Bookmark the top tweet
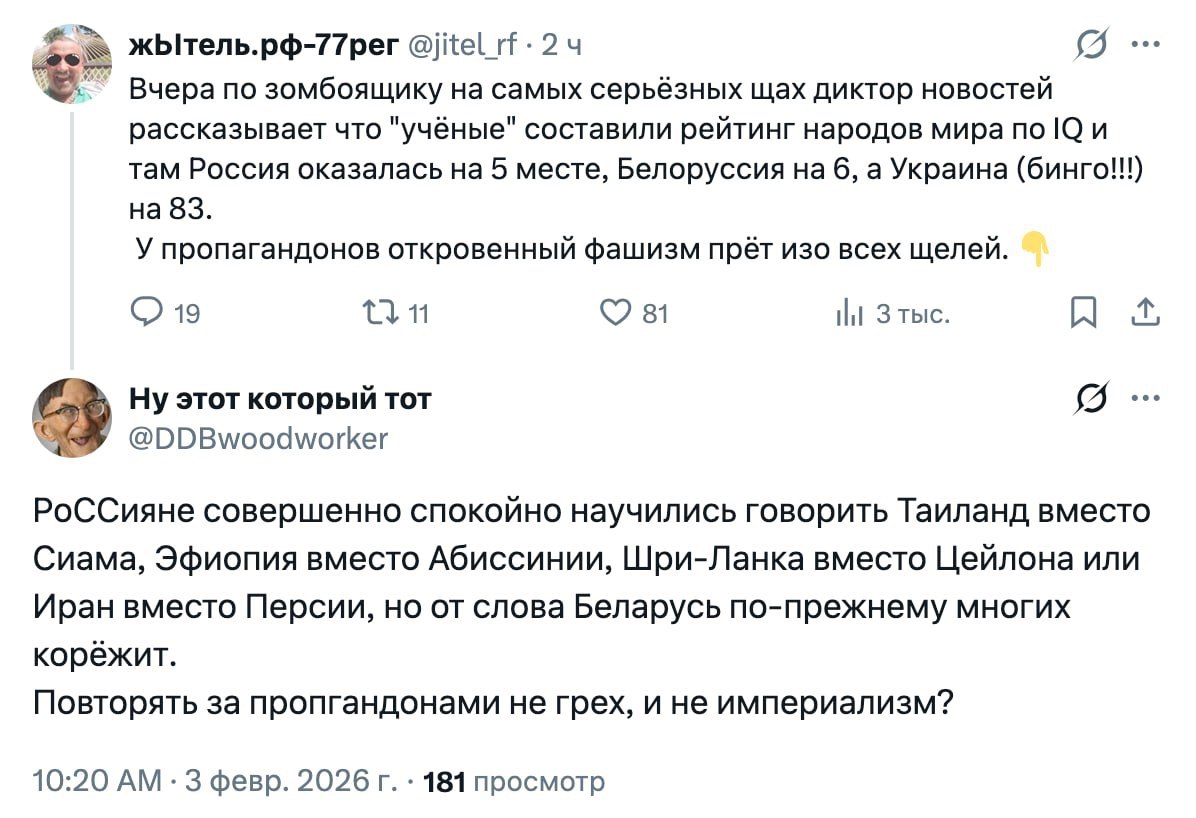The height and width of the screenshot is (818, 1196). coord(1082,314)
